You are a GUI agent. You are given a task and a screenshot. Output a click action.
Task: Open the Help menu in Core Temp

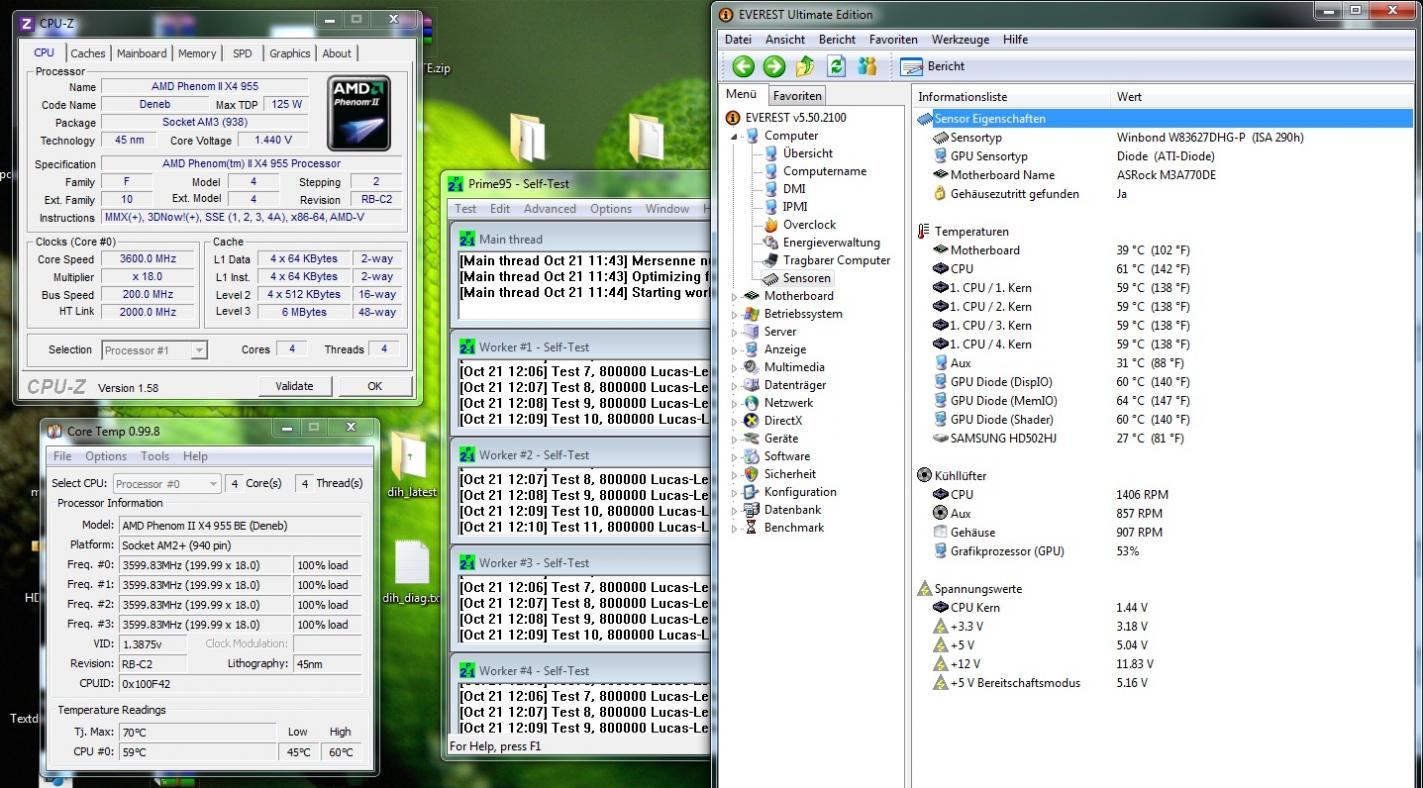[x=195, y=456]
